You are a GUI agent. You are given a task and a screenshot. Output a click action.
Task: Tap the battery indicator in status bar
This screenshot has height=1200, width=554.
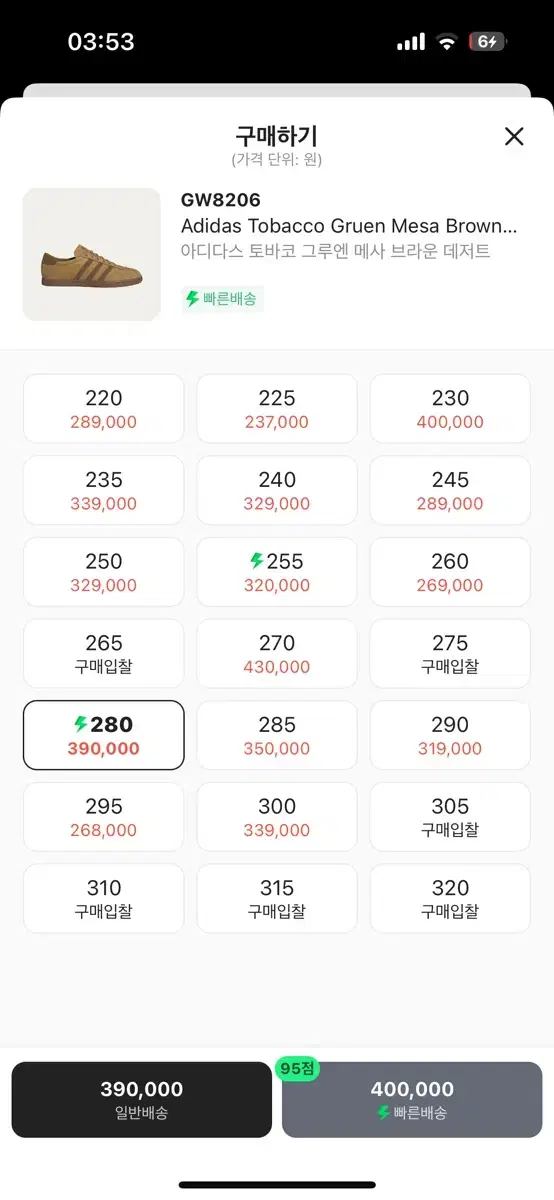click(x=489, y=42)
